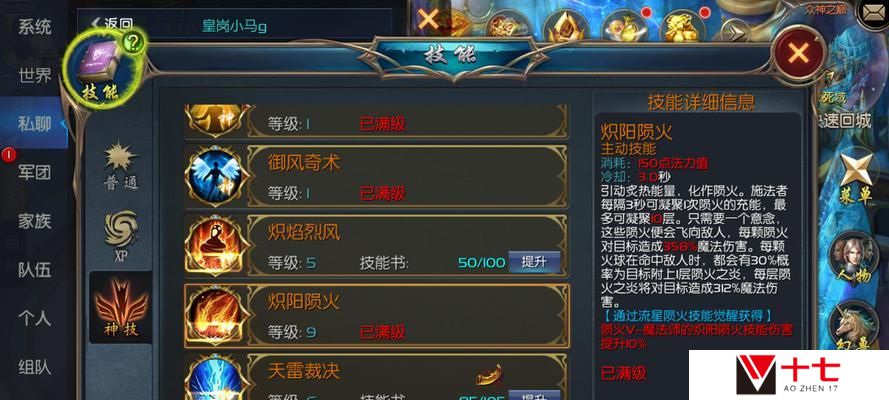Screen dimensions: 889x400
Task: Click the 御风奇术 winged skill icon
Action: [x=215, y=176]
